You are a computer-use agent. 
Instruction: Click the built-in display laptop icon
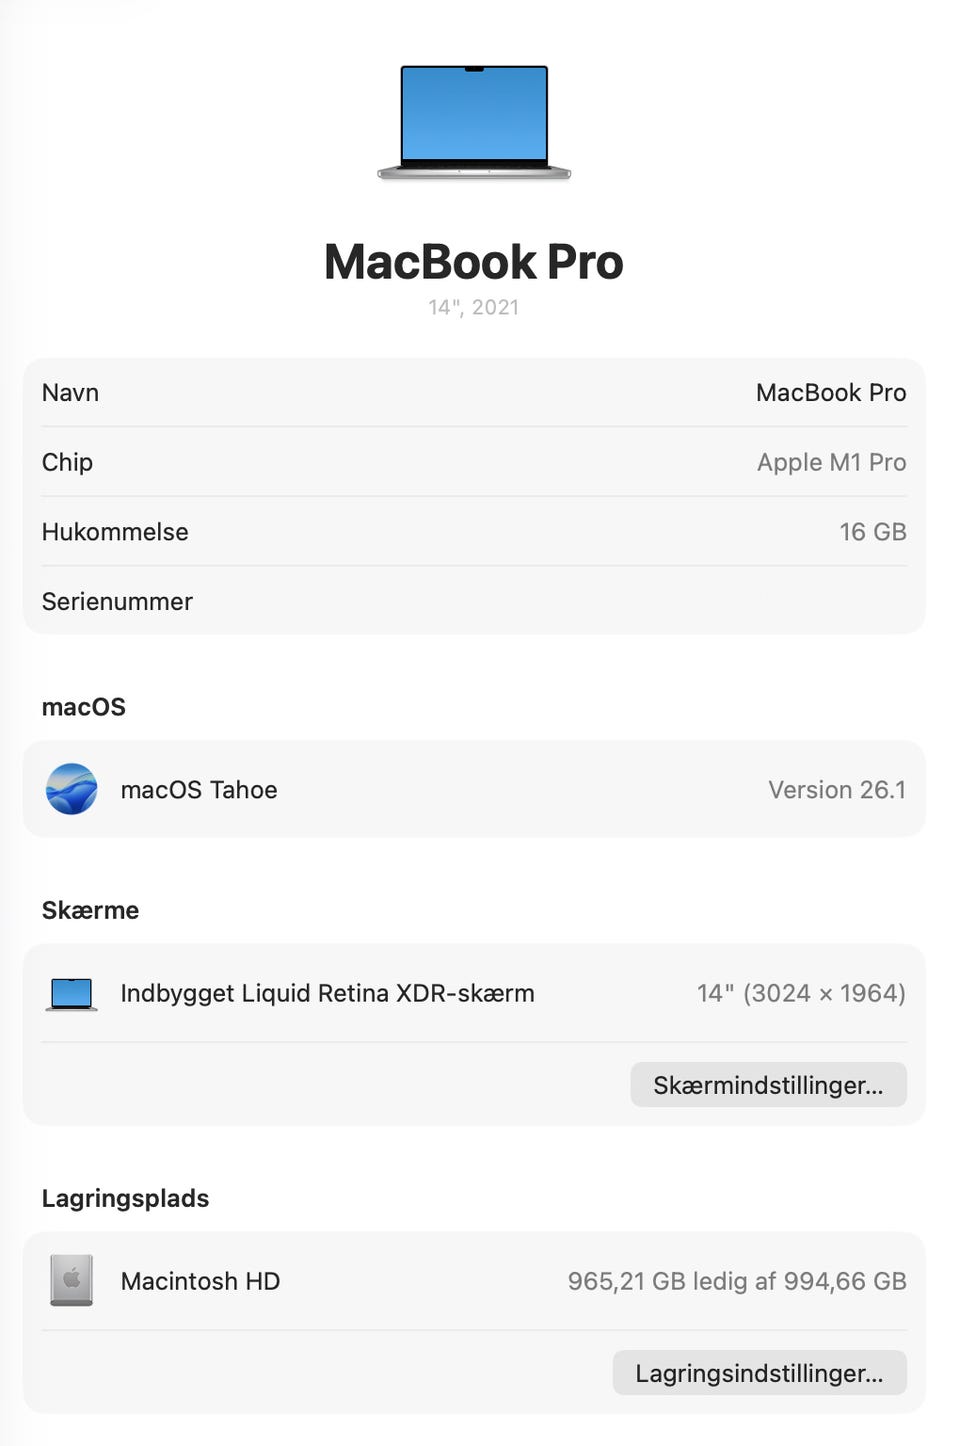[x=71, y=994]
